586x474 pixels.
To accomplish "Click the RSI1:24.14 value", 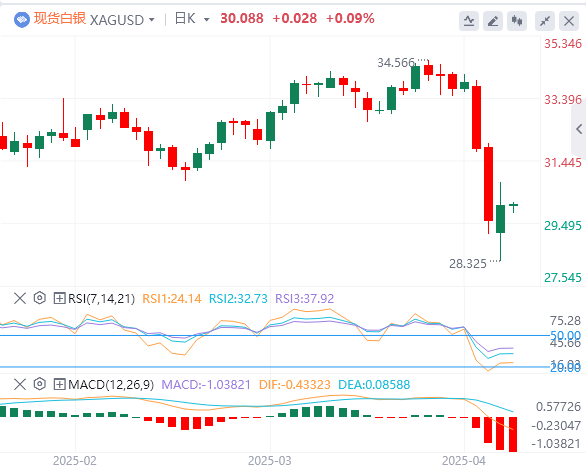I will pyautogui.click(x=172, y=299).
